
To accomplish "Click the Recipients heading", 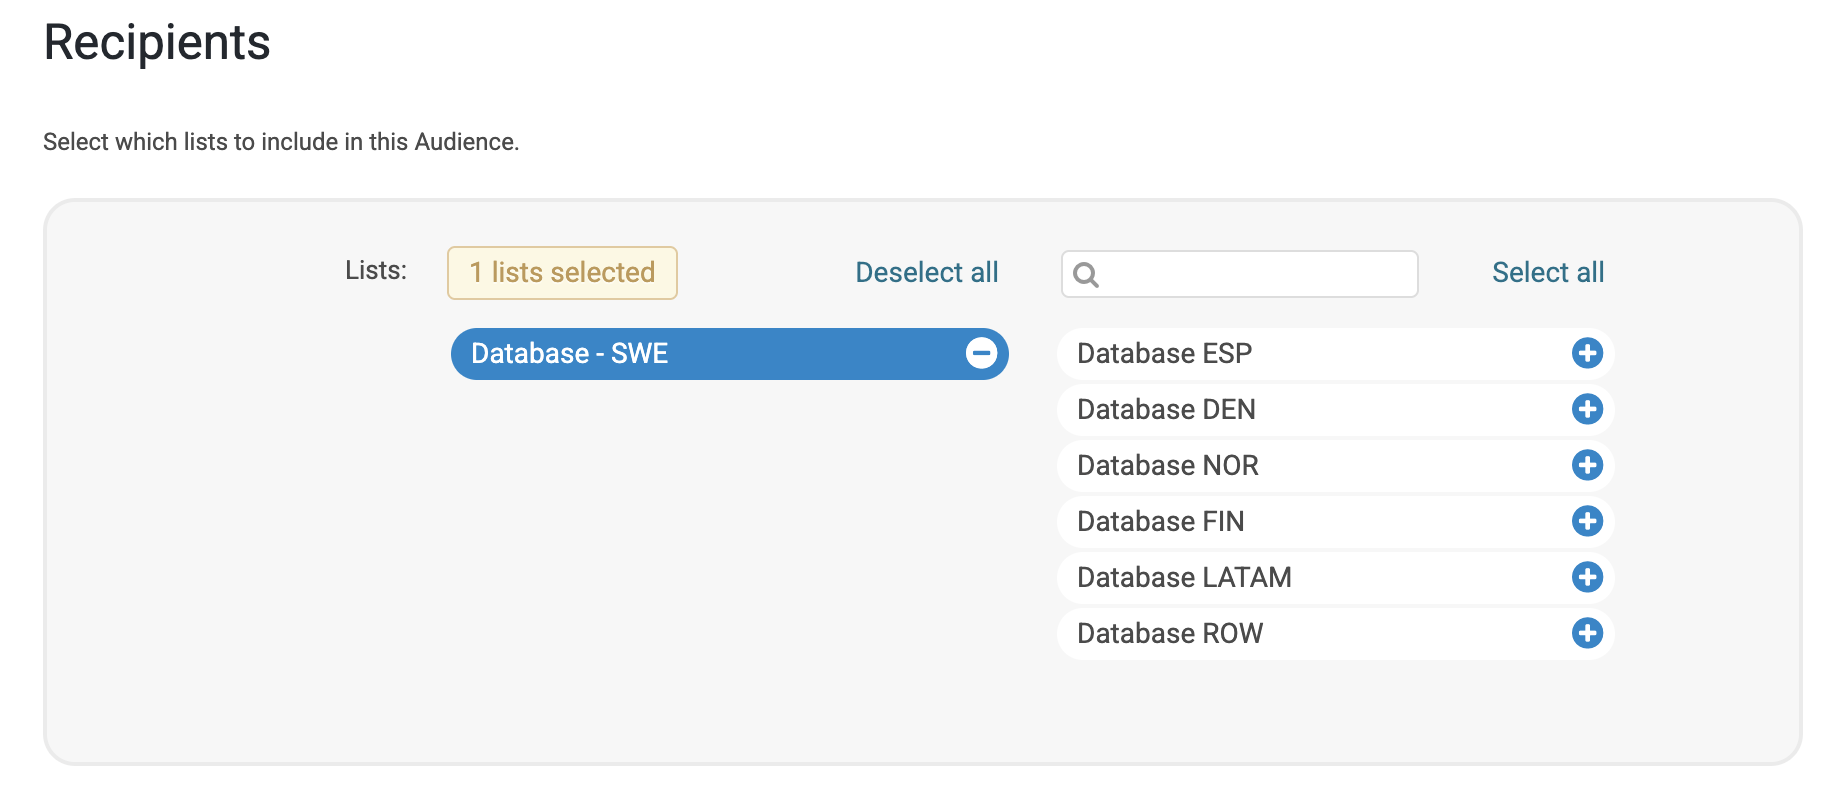I will (x=157, y=43).
